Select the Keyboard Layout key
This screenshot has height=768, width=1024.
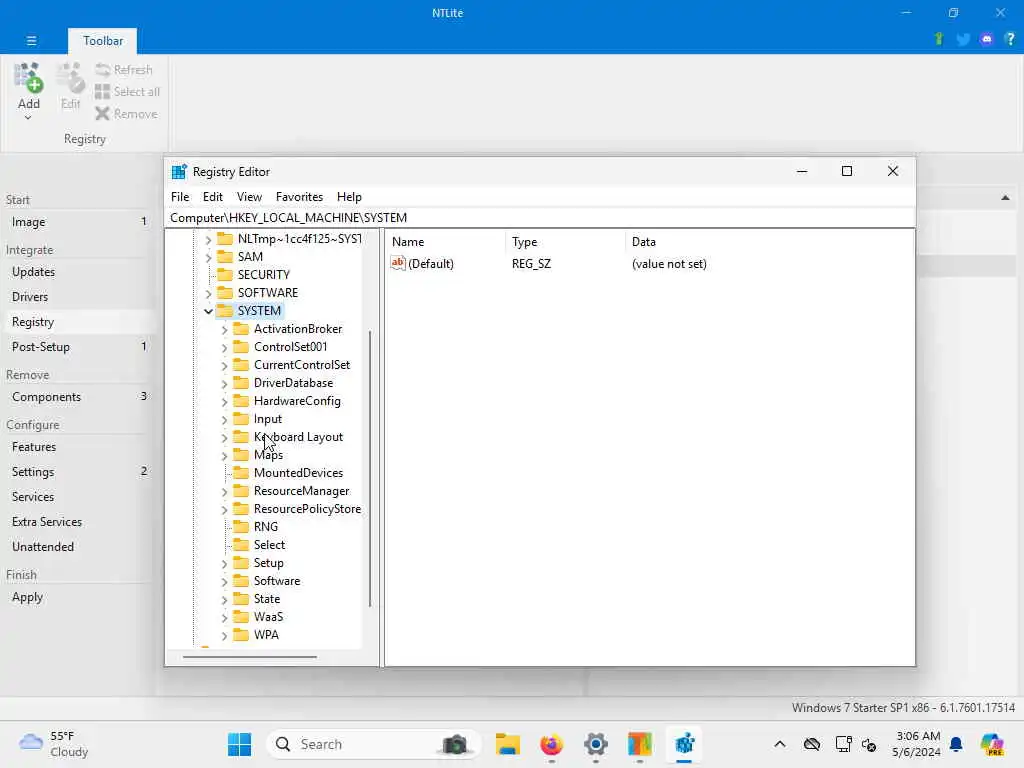pyautogui.click(x=298, y=437)
